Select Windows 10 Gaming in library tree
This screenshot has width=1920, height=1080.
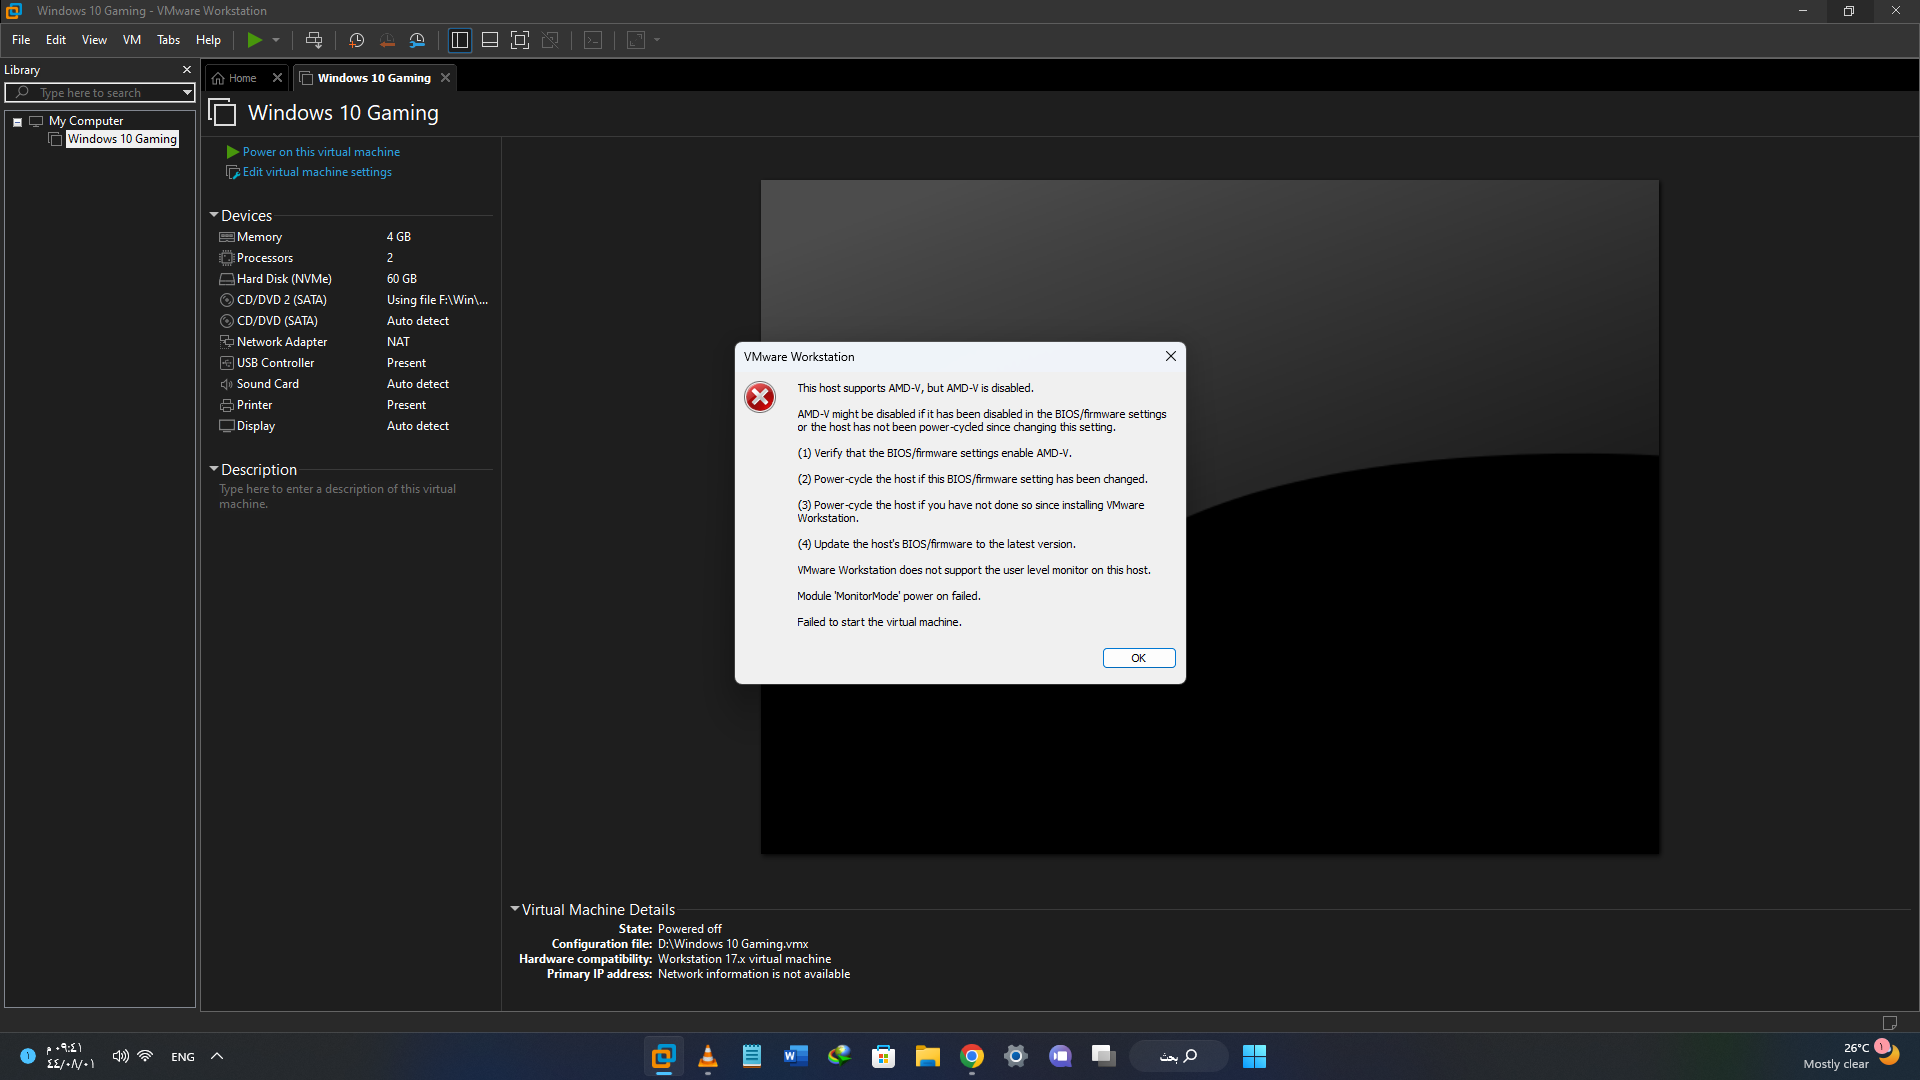[122, 139]
